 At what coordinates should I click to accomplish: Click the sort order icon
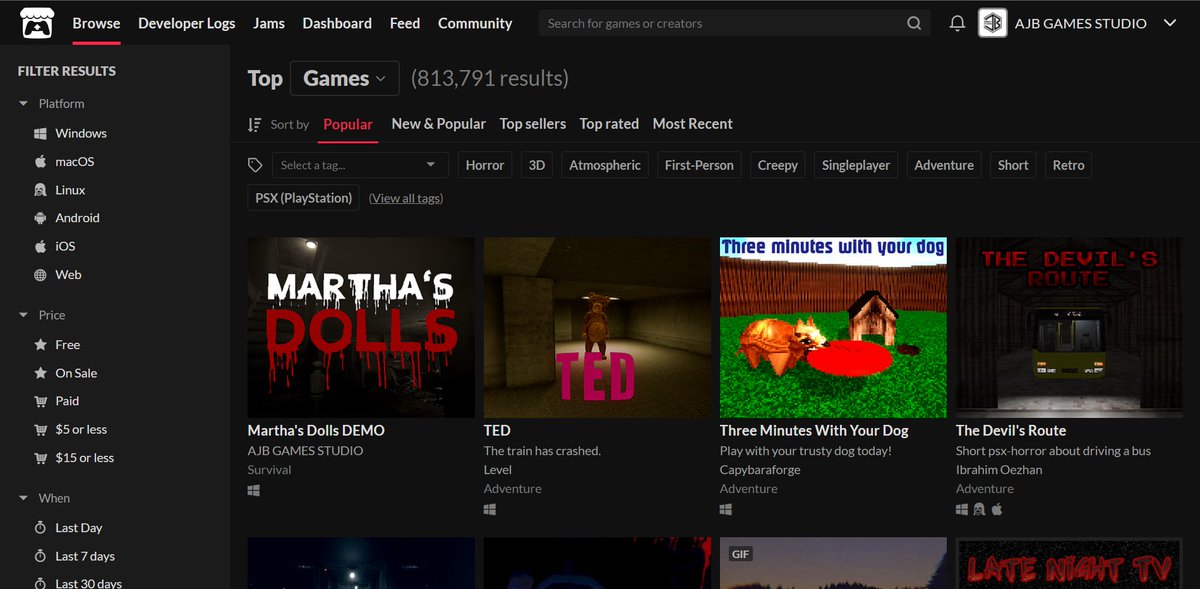[255, 124]
